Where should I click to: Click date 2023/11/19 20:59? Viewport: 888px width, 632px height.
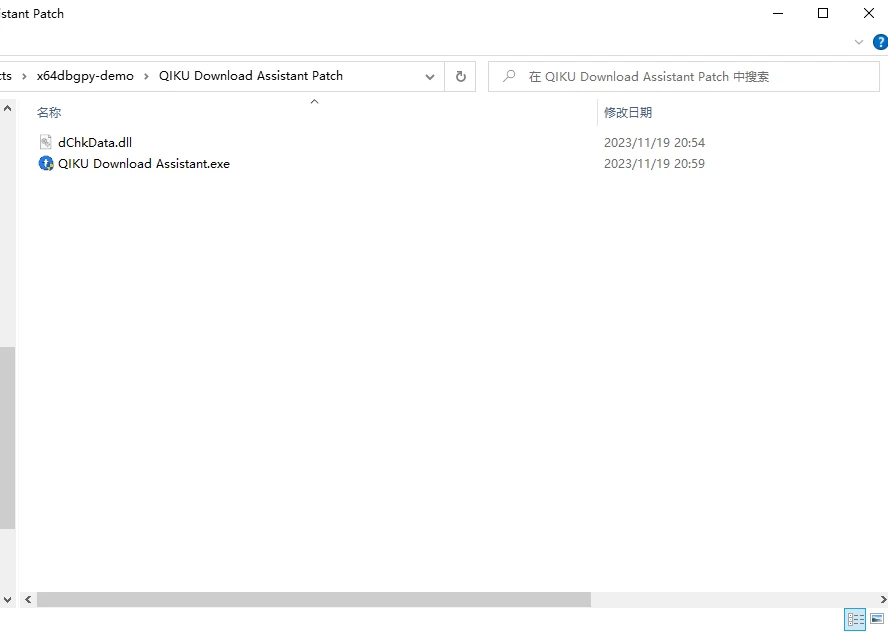(x=654, y=164)
